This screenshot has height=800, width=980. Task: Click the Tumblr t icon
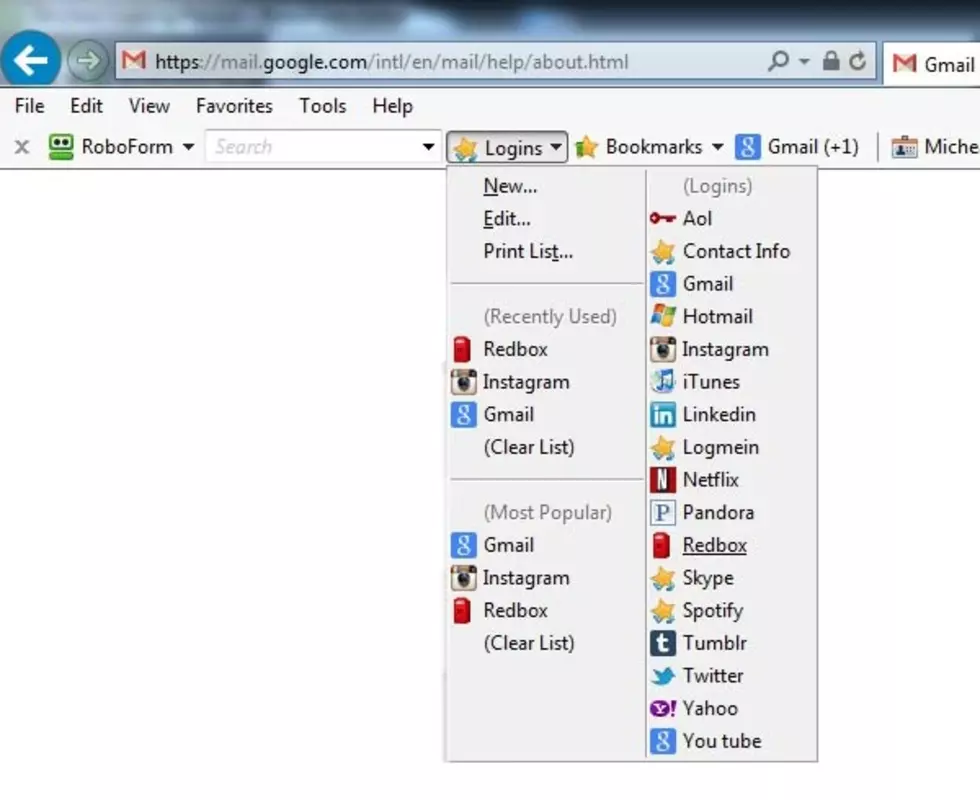(x=662, y=643)
